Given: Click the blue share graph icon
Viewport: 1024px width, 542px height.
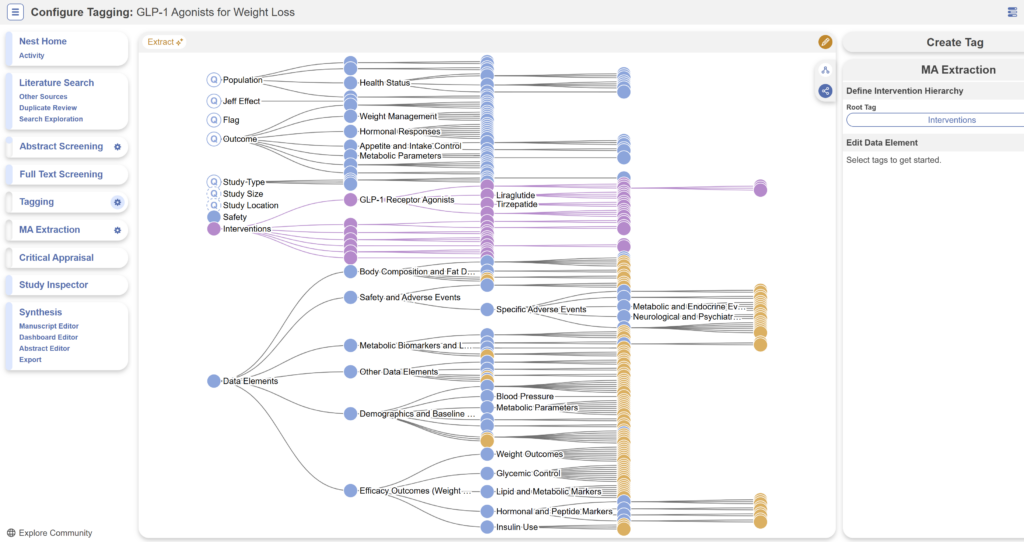Looking at the screenshot, I should (825, 91).
